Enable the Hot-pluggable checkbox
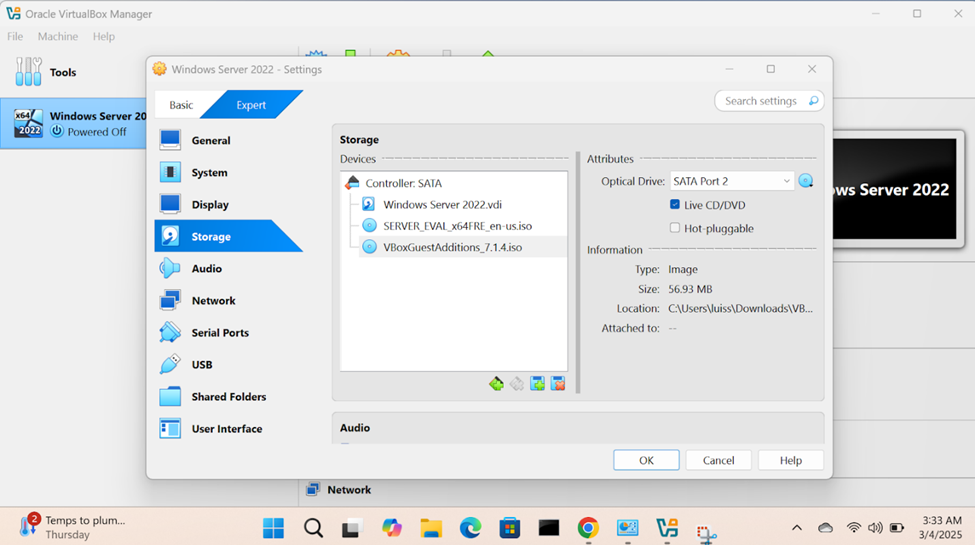The width and height of the screenshot is (975, 545). tap(675, 228)
